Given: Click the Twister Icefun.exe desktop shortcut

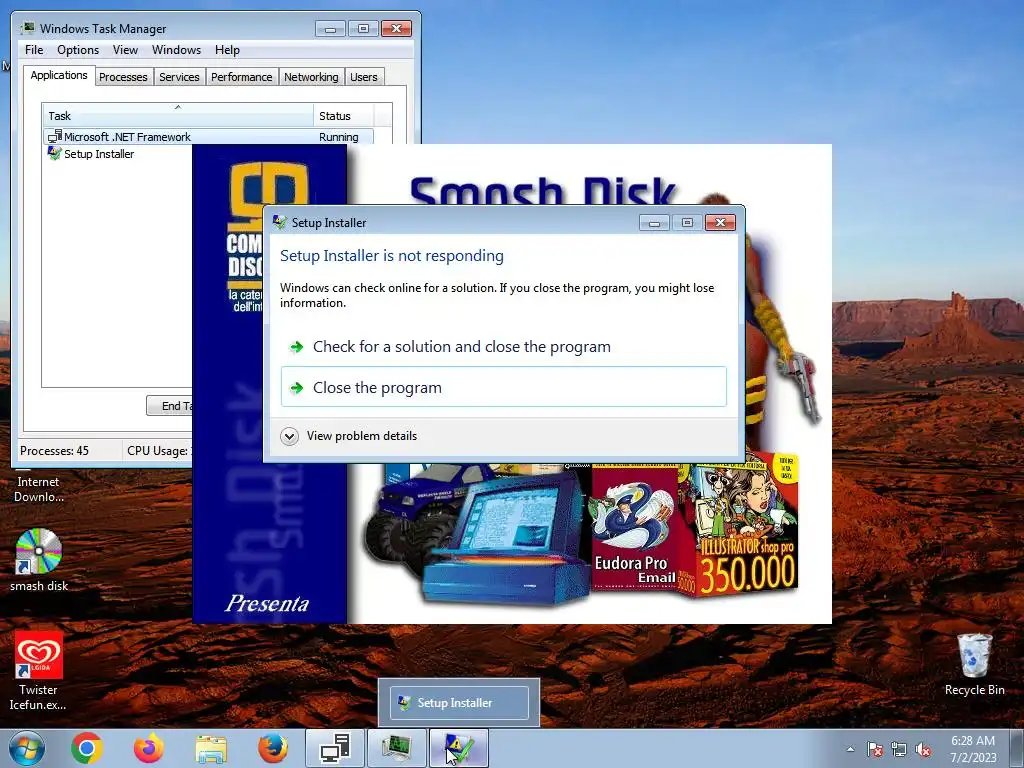Looking at the screenshot, I should pos(38,671).
